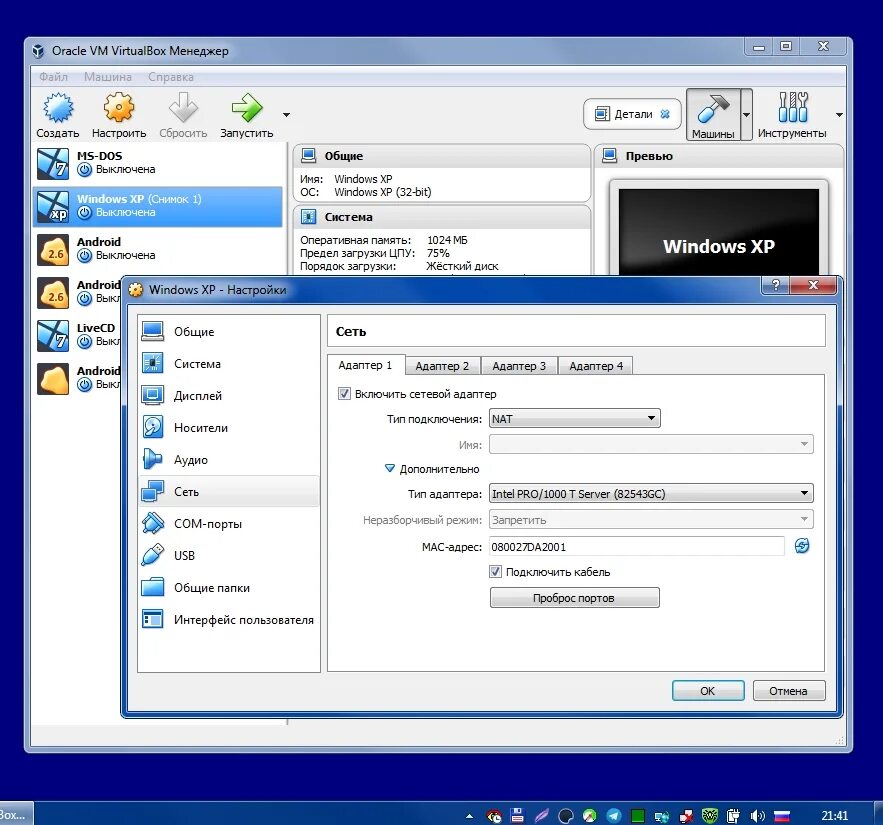
Task: Select the Сеть settings category
Action: click(229, 492)
